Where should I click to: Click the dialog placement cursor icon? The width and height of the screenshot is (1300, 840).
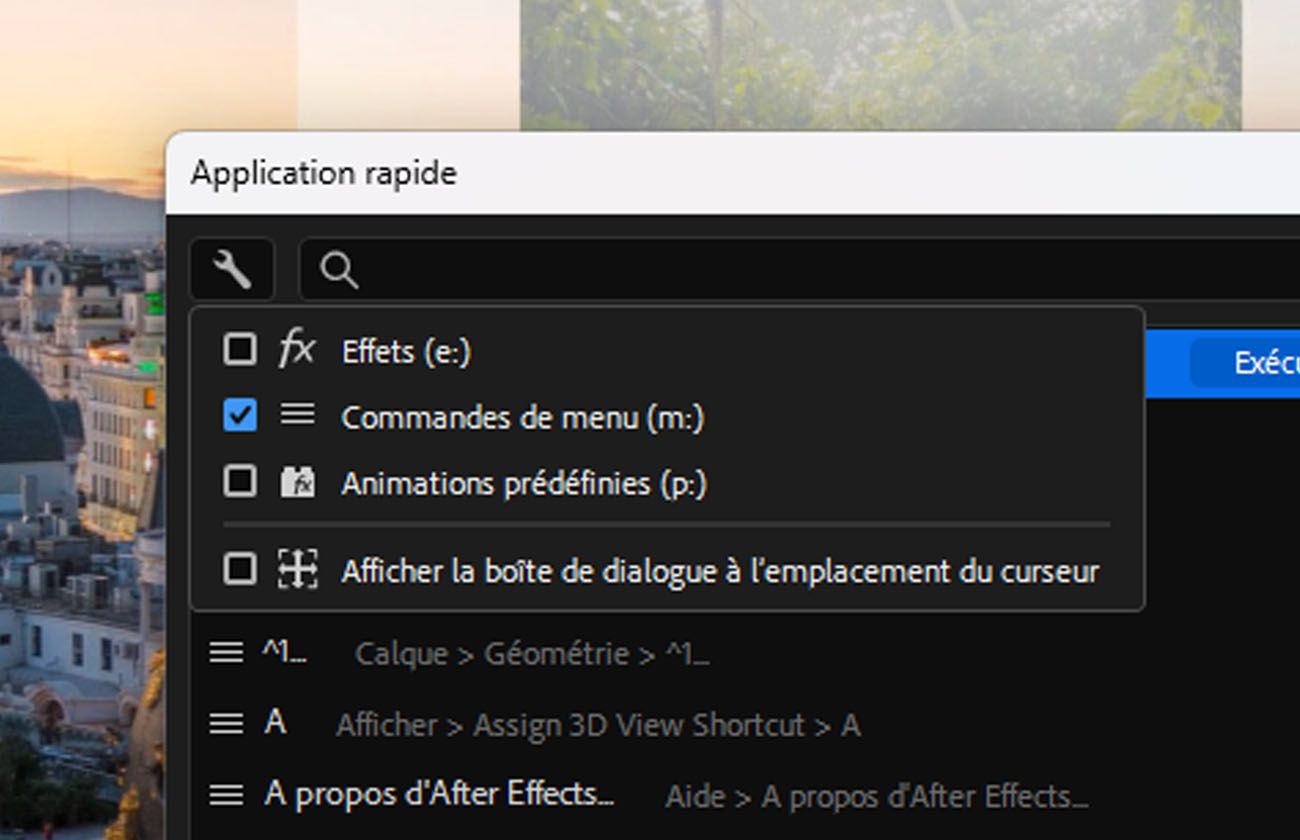(297, 570)
